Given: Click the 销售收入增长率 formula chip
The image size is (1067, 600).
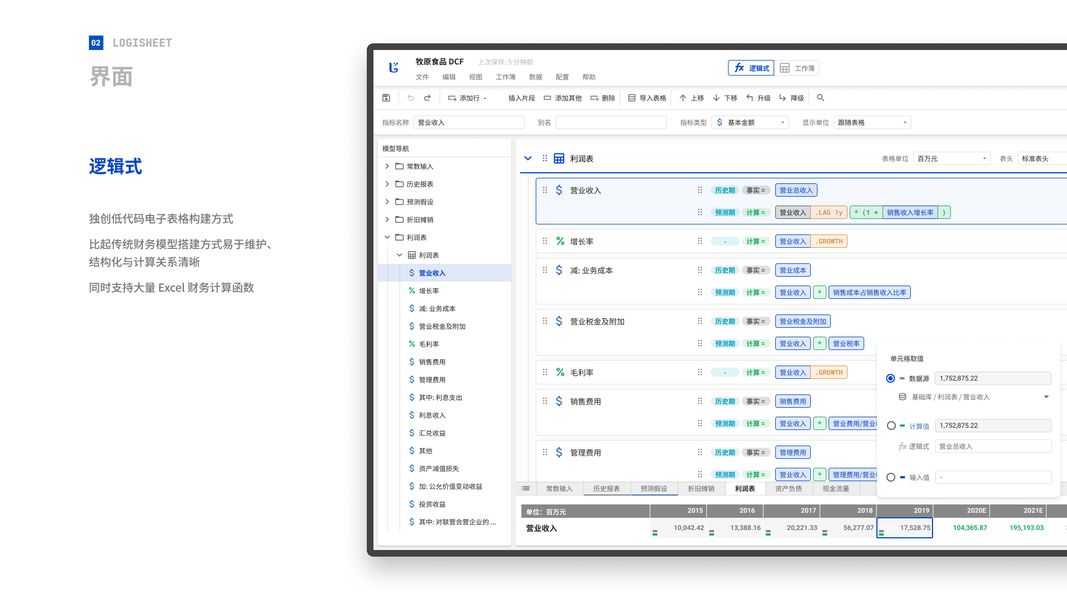Looking at the screenshot, I should [x=910, y=213].
